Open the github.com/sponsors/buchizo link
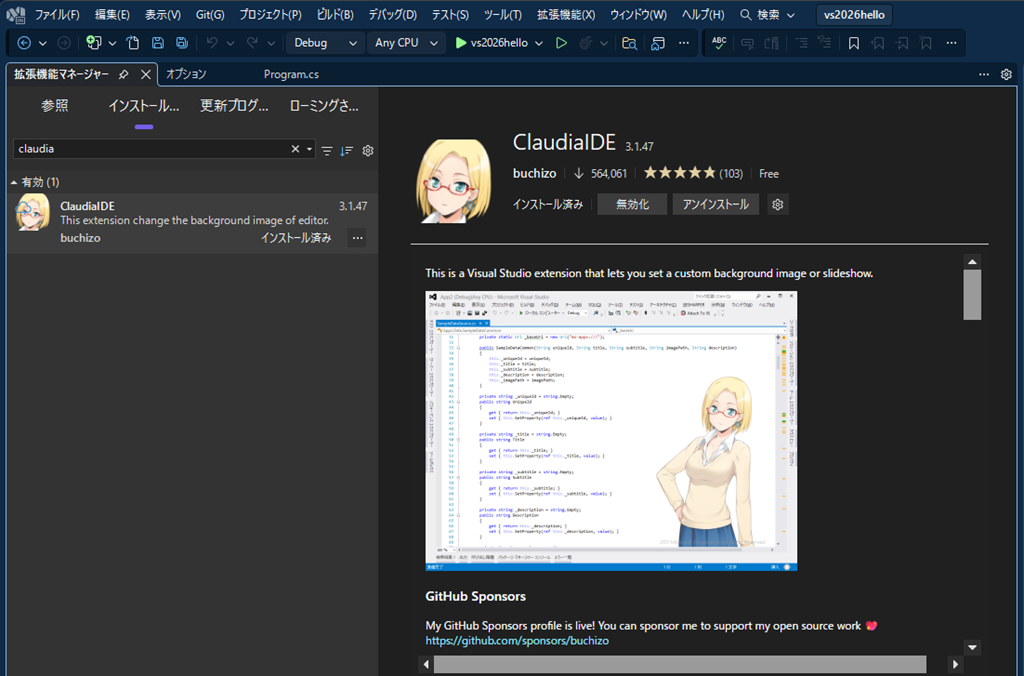The image size is (1024, 676). pyautogui.click(x=516, y=640)
